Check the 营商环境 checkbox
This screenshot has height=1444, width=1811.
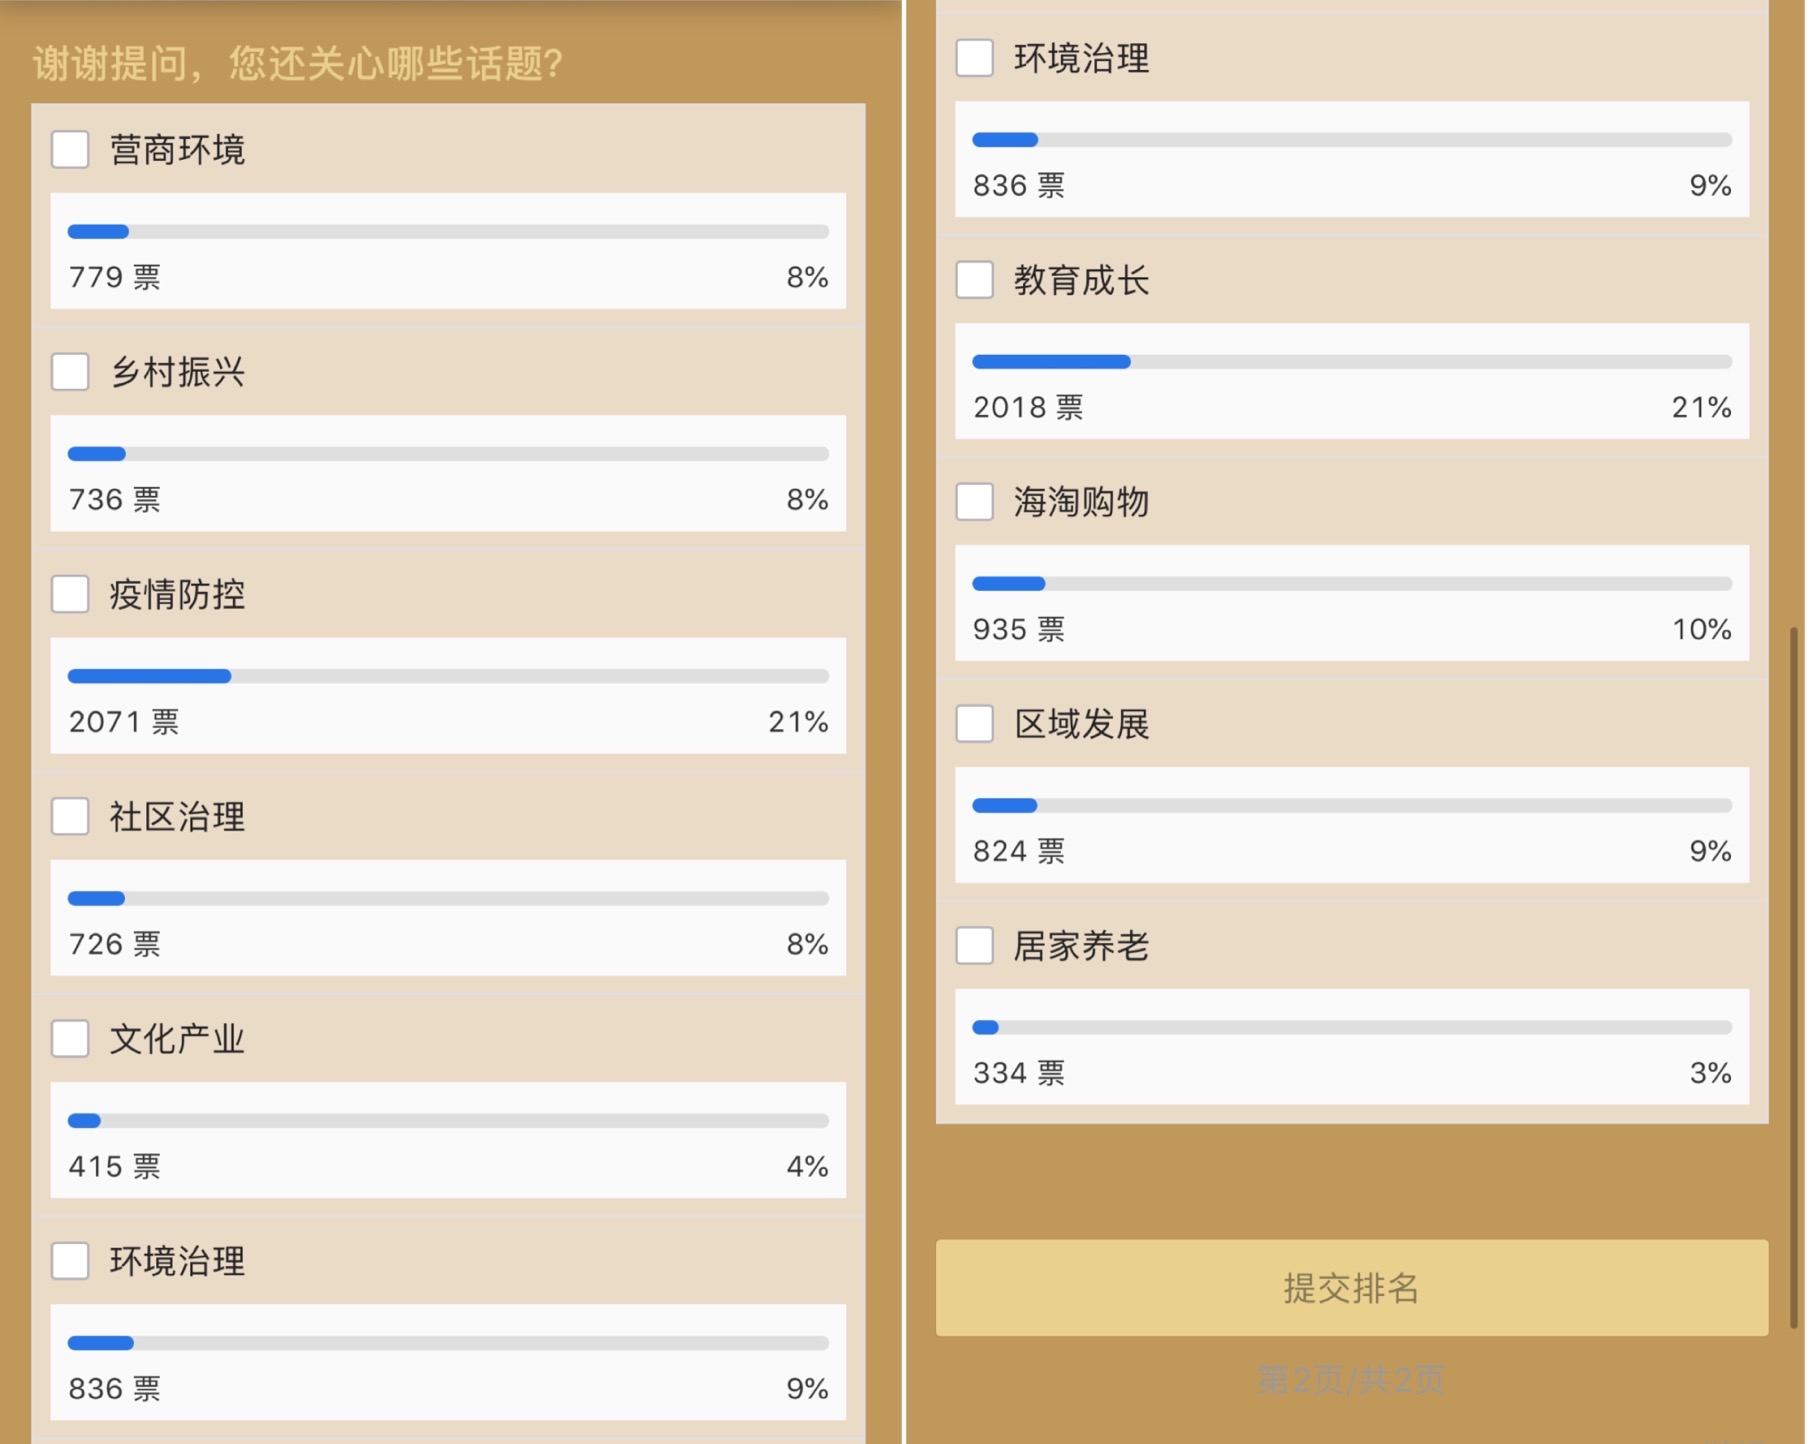[70, 150]
